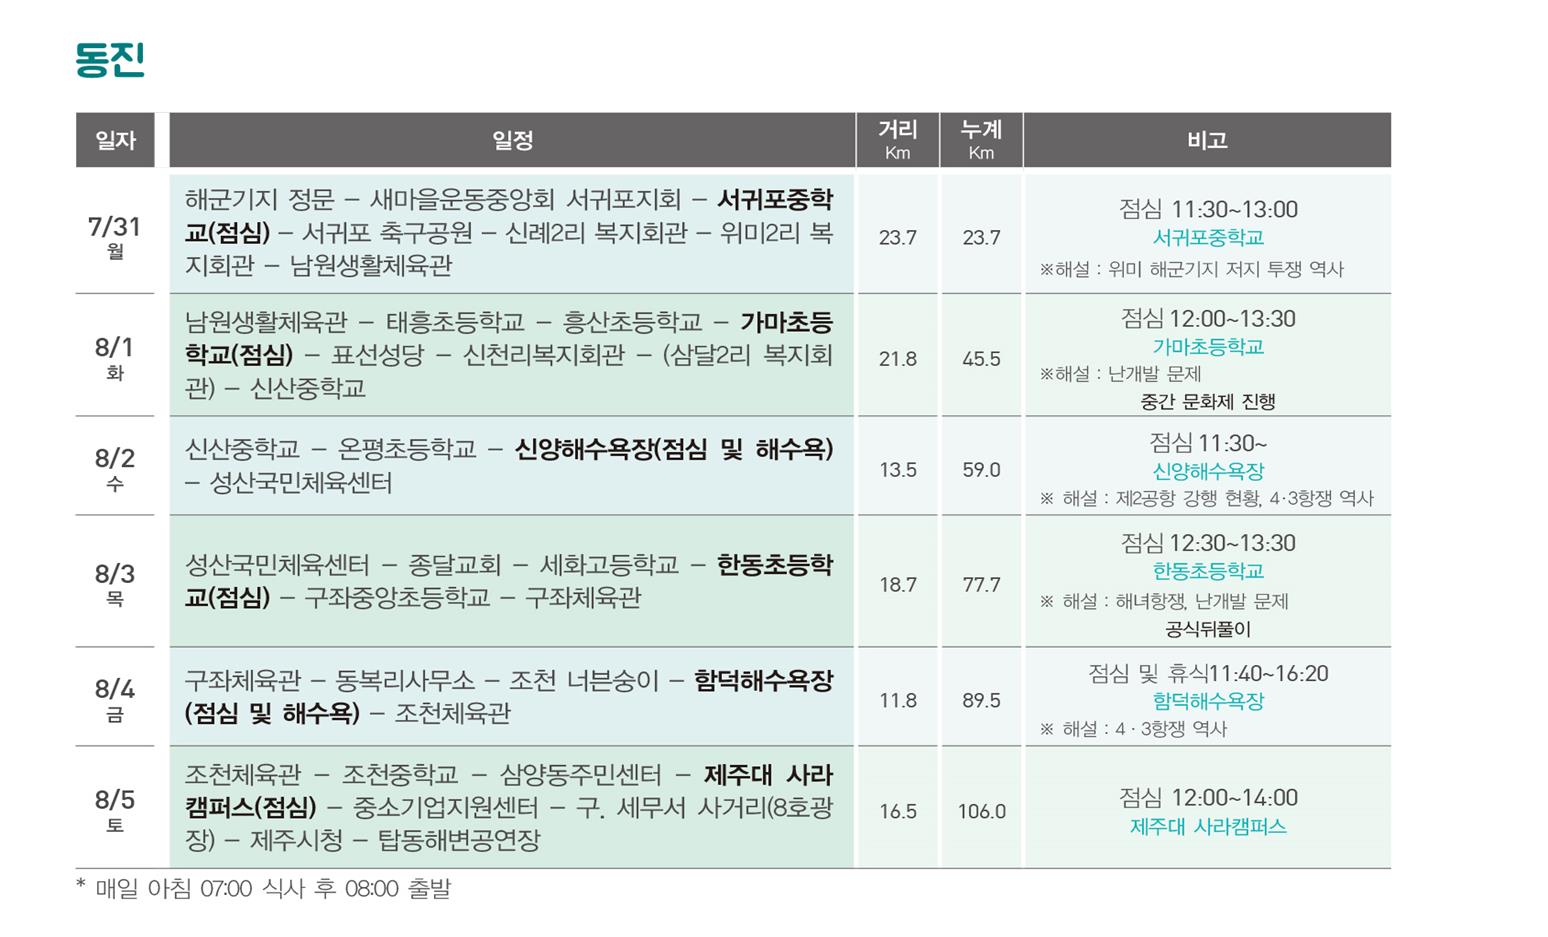Select the '일정' column header

512,140
